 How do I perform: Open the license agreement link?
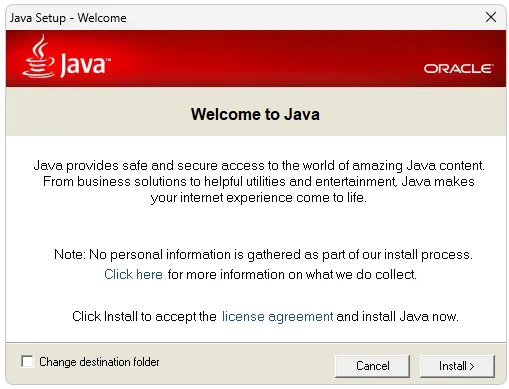pos(277,316)
